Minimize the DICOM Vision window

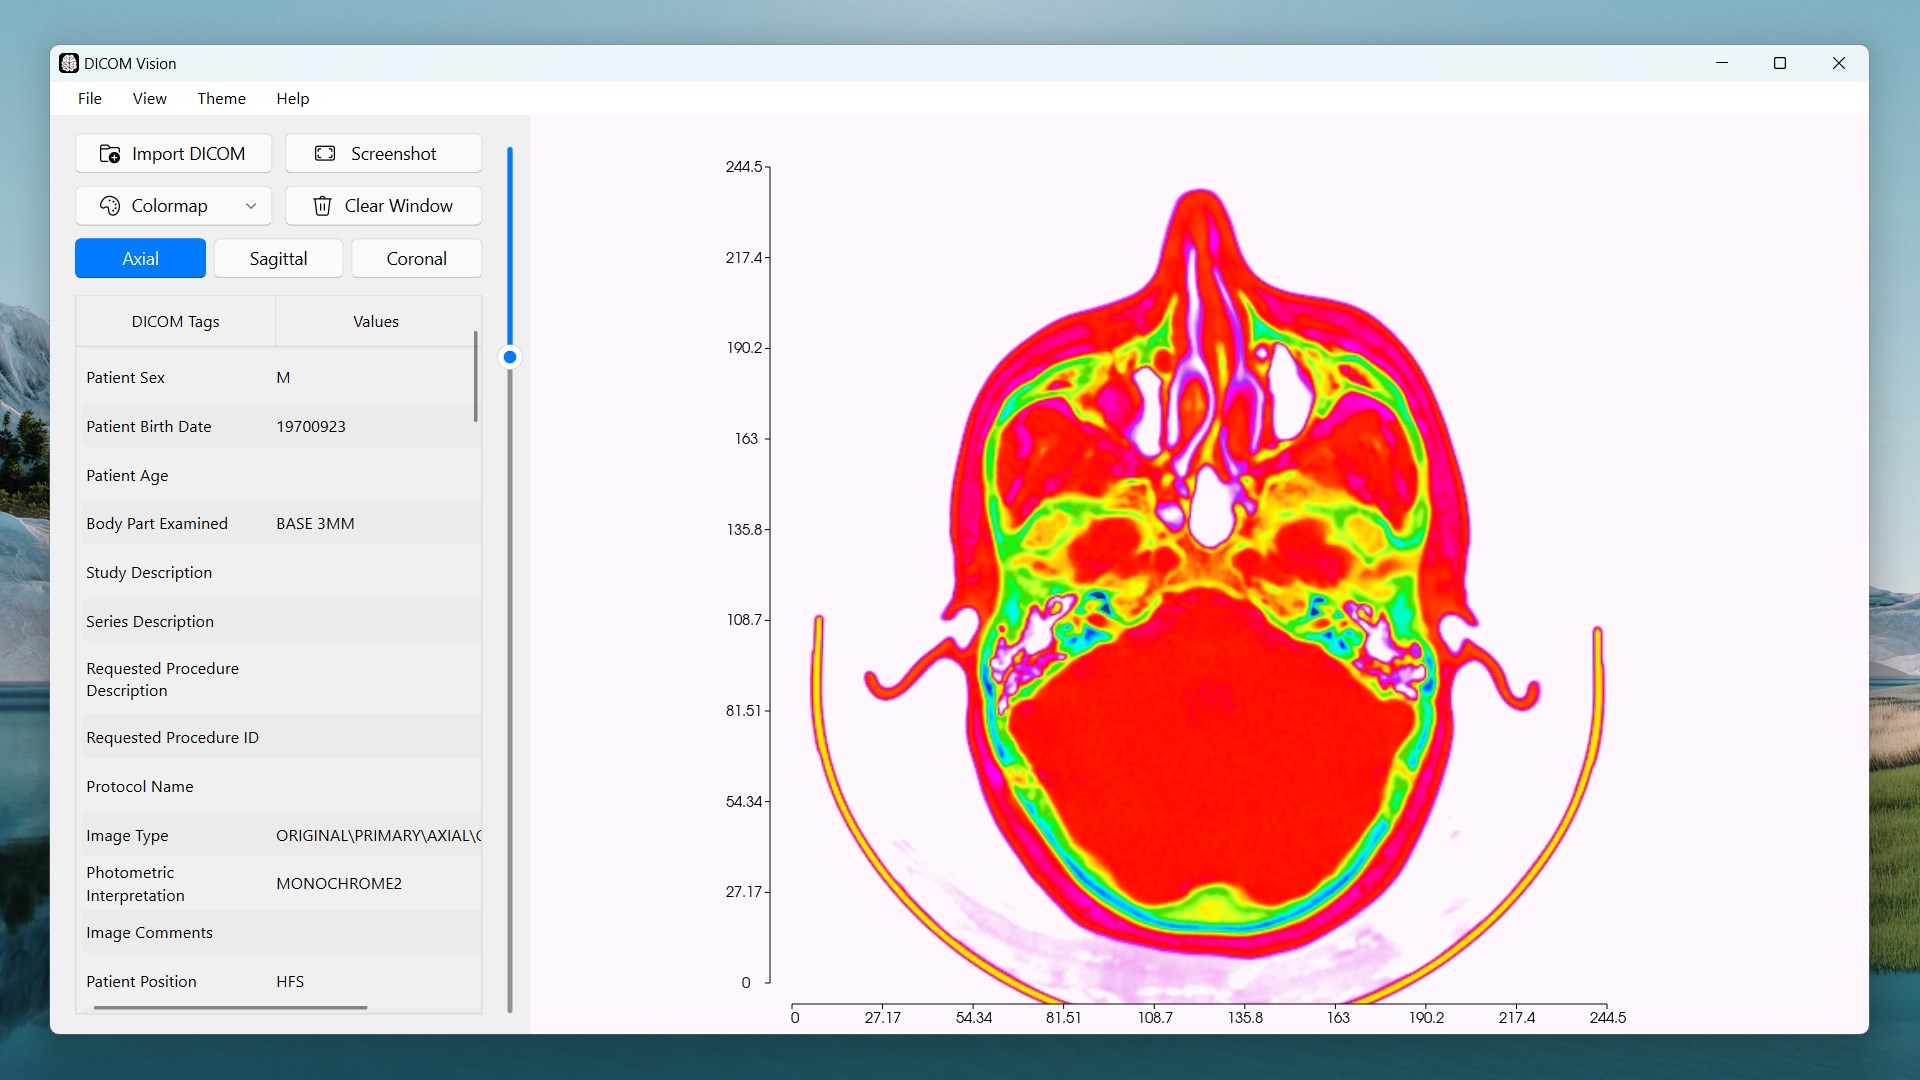point(1722,63)
